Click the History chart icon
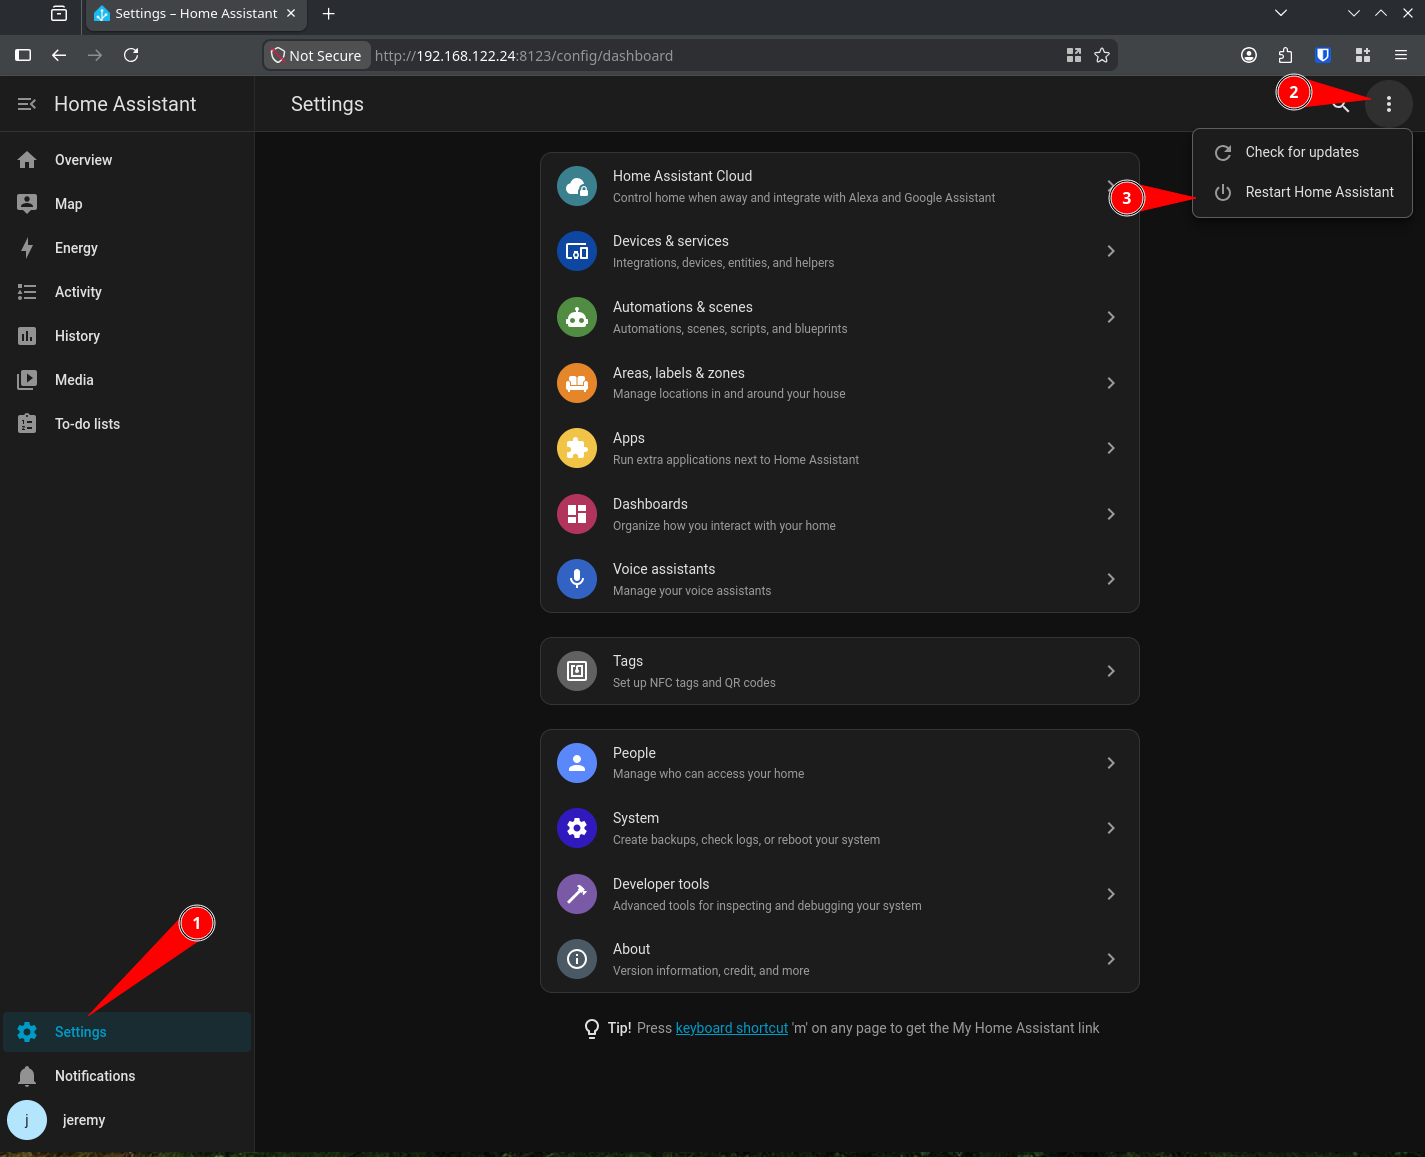The image size is (1425, 1157). 27,336
